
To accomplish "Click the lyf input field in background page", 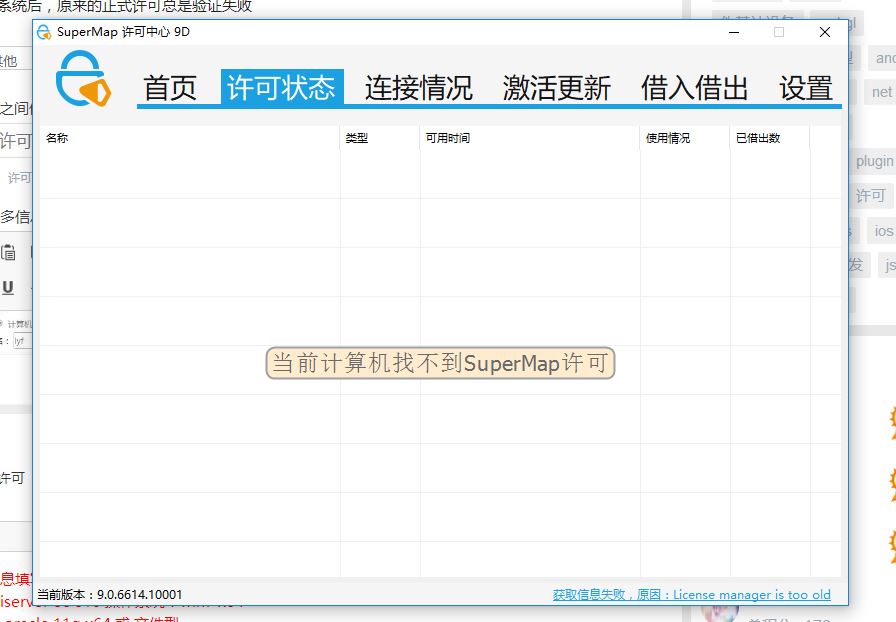I will (x=22, y=341).
